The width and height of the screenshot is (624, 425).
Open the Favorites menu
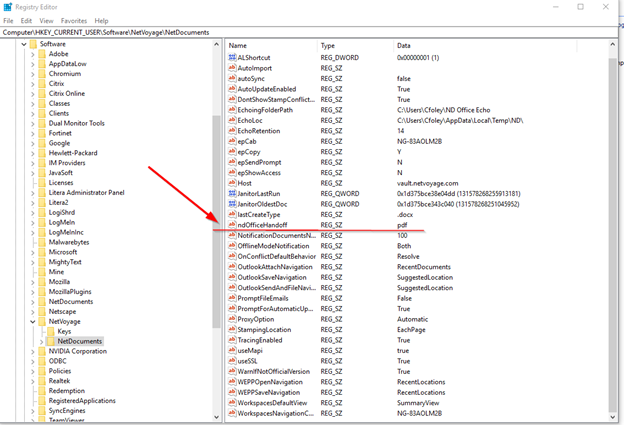pos(74,21)
